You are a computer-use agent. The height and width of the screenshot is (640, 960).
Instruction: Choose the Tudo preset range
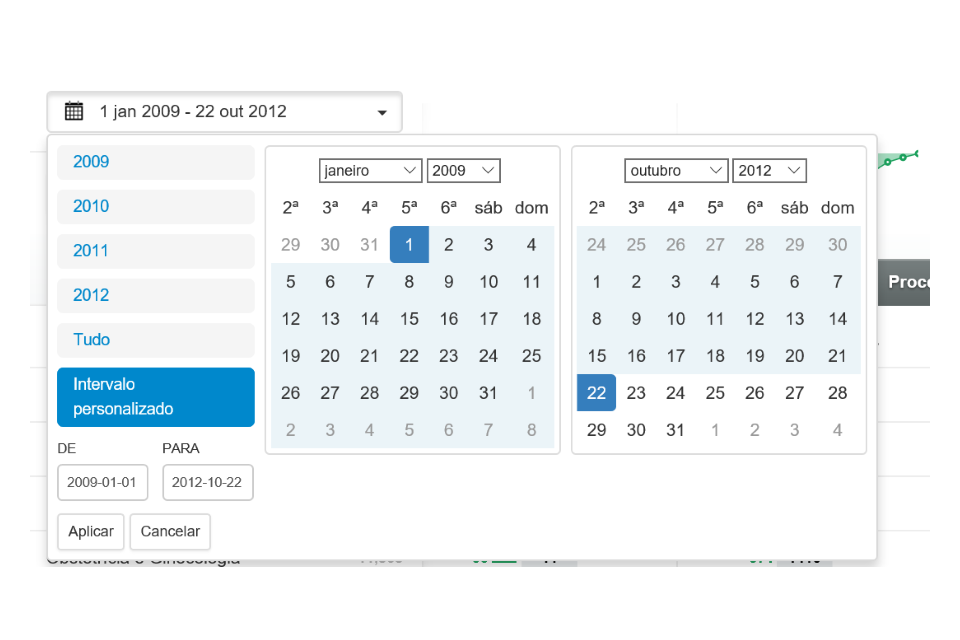156,340
